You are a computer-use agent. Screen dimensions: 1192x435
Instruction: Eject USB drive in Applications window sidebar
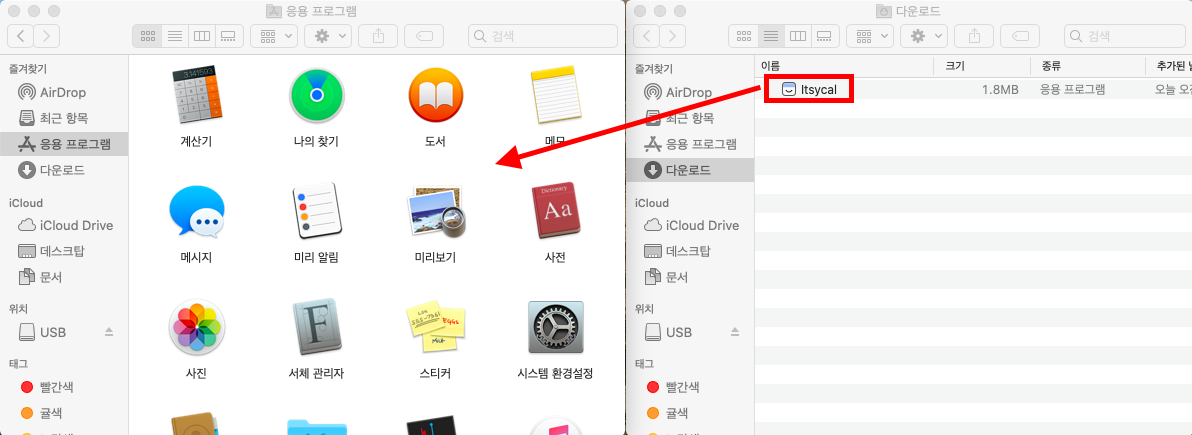tap(109, 332)
